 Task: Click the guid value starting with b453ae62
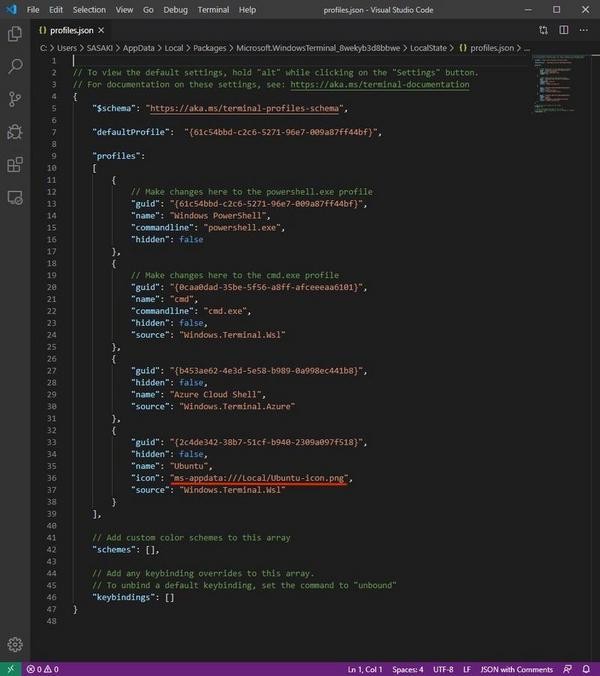point(266,371)
